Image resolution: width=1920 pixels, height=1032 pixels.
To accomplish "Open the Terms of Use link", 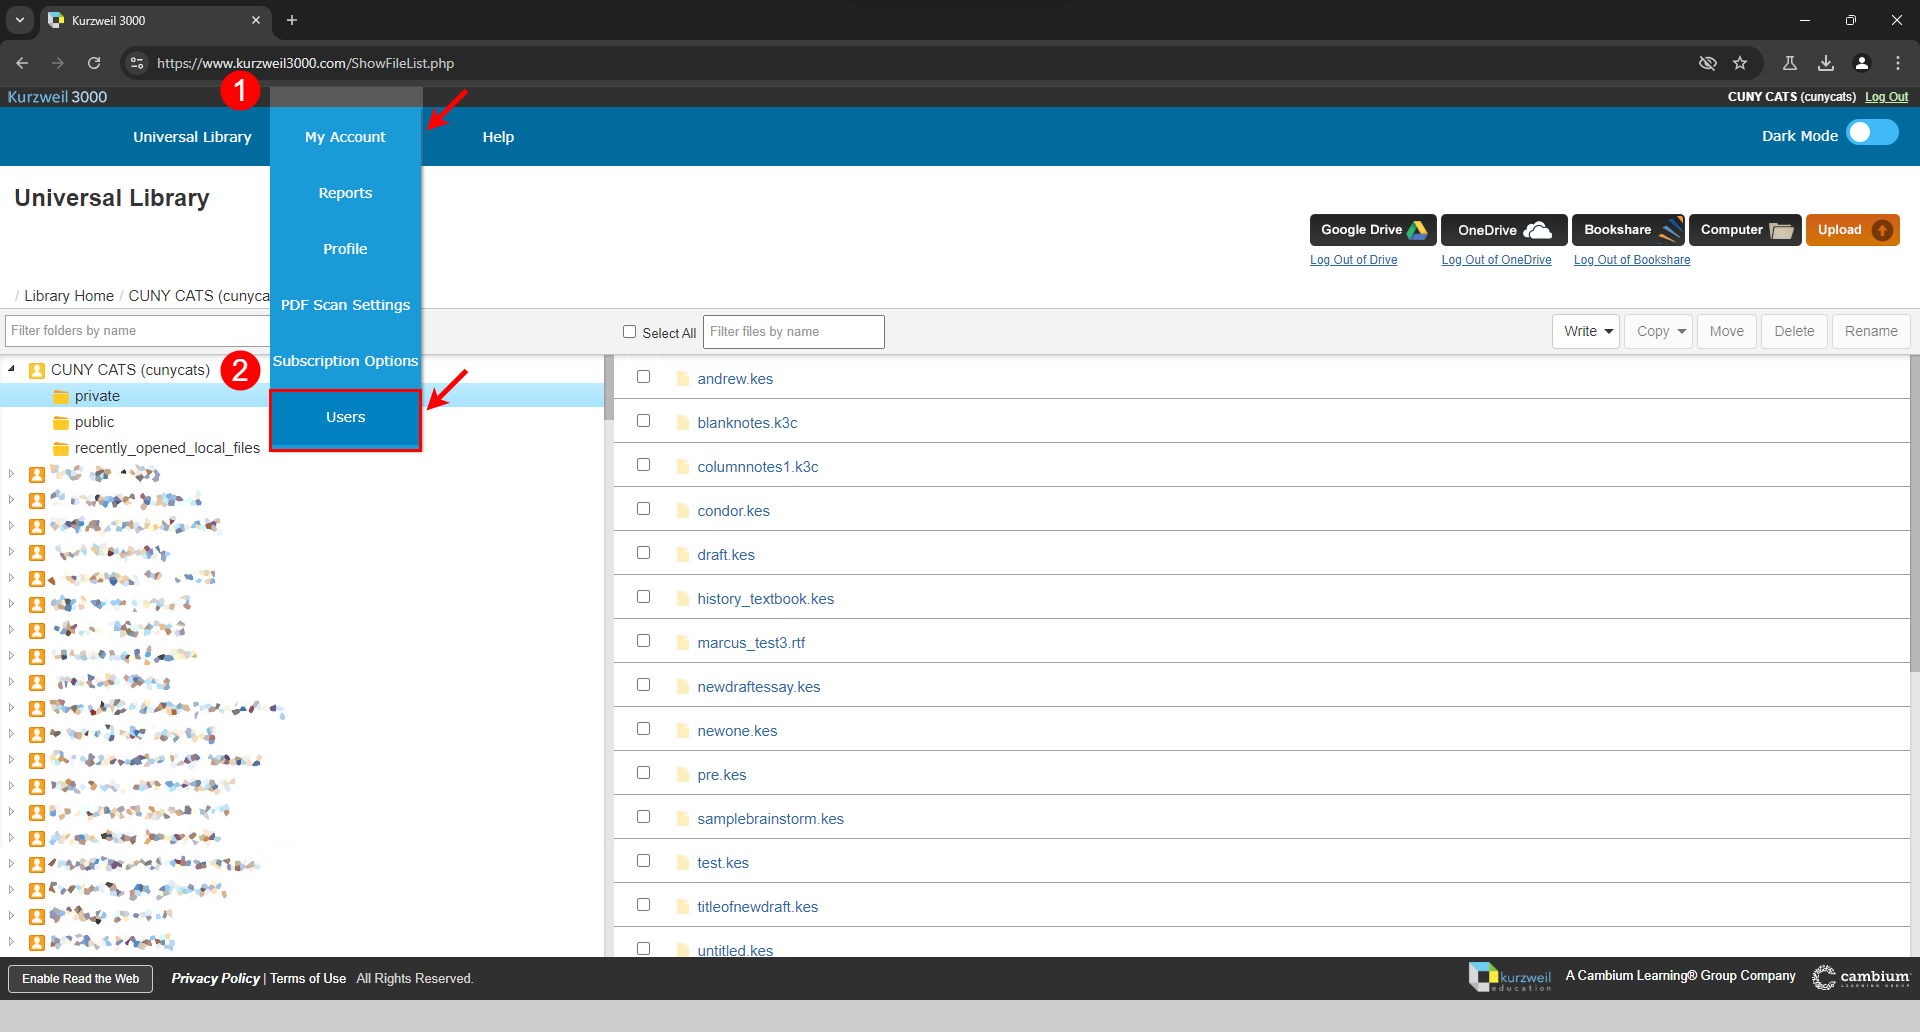I will point(308,978).
